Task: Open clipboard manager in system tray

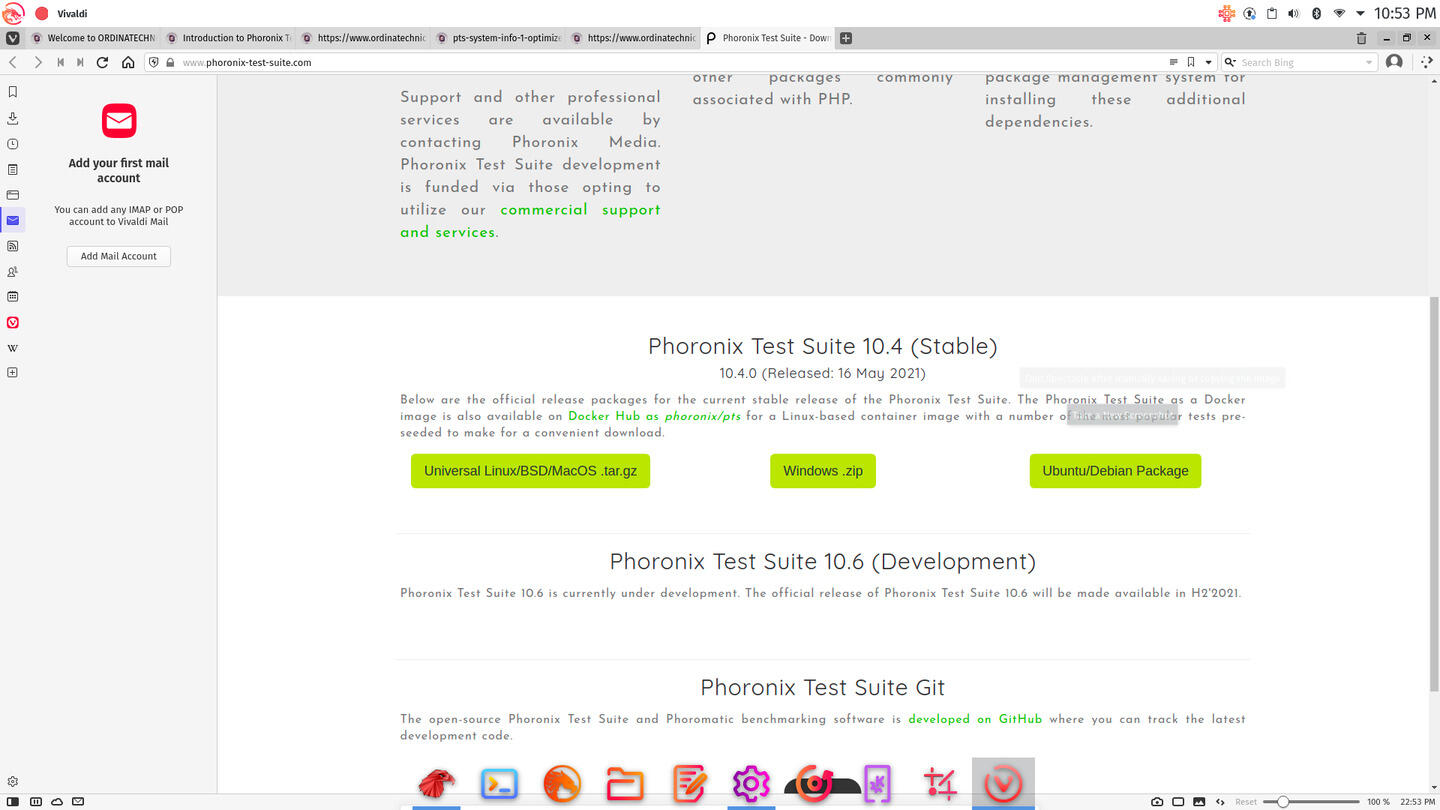Action: pyautogui.click(x=1272, y=13)
